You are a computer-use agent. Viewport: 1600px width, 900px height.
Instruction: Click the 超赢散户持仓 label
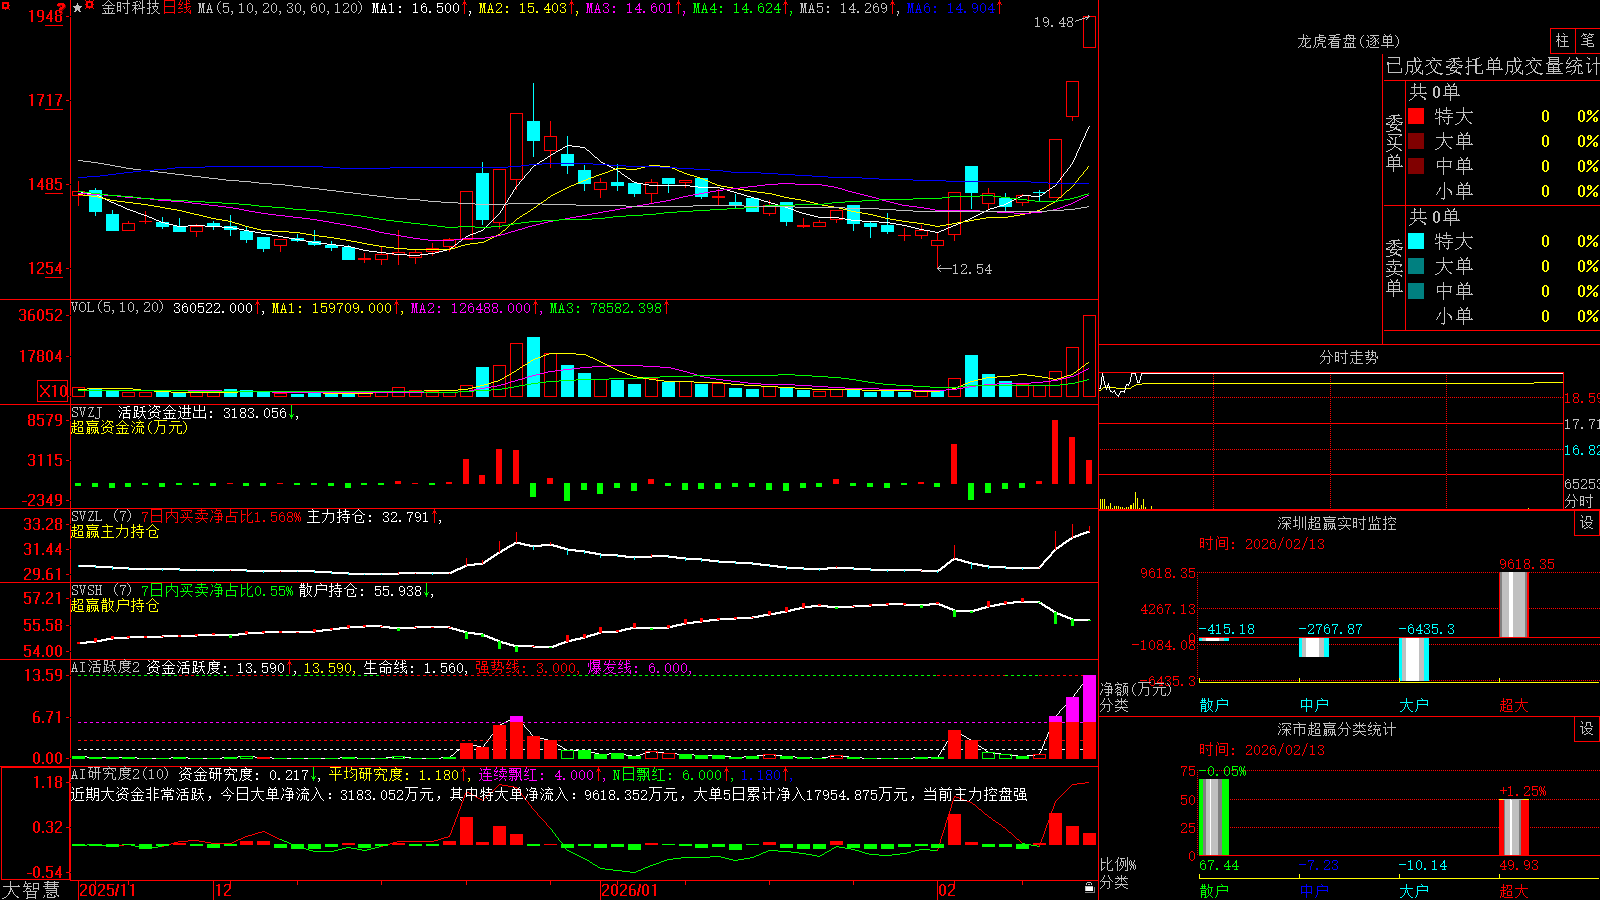115,605
